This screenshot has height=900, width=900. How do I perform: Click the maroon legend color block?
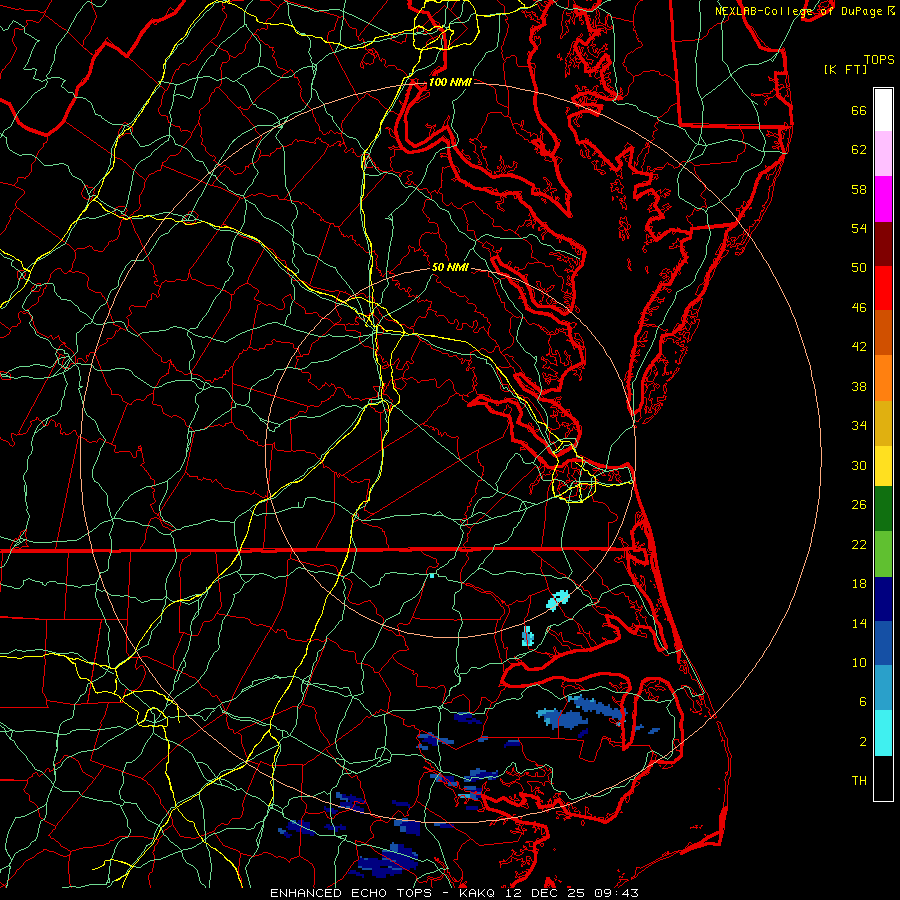click(x=883, y=243)
